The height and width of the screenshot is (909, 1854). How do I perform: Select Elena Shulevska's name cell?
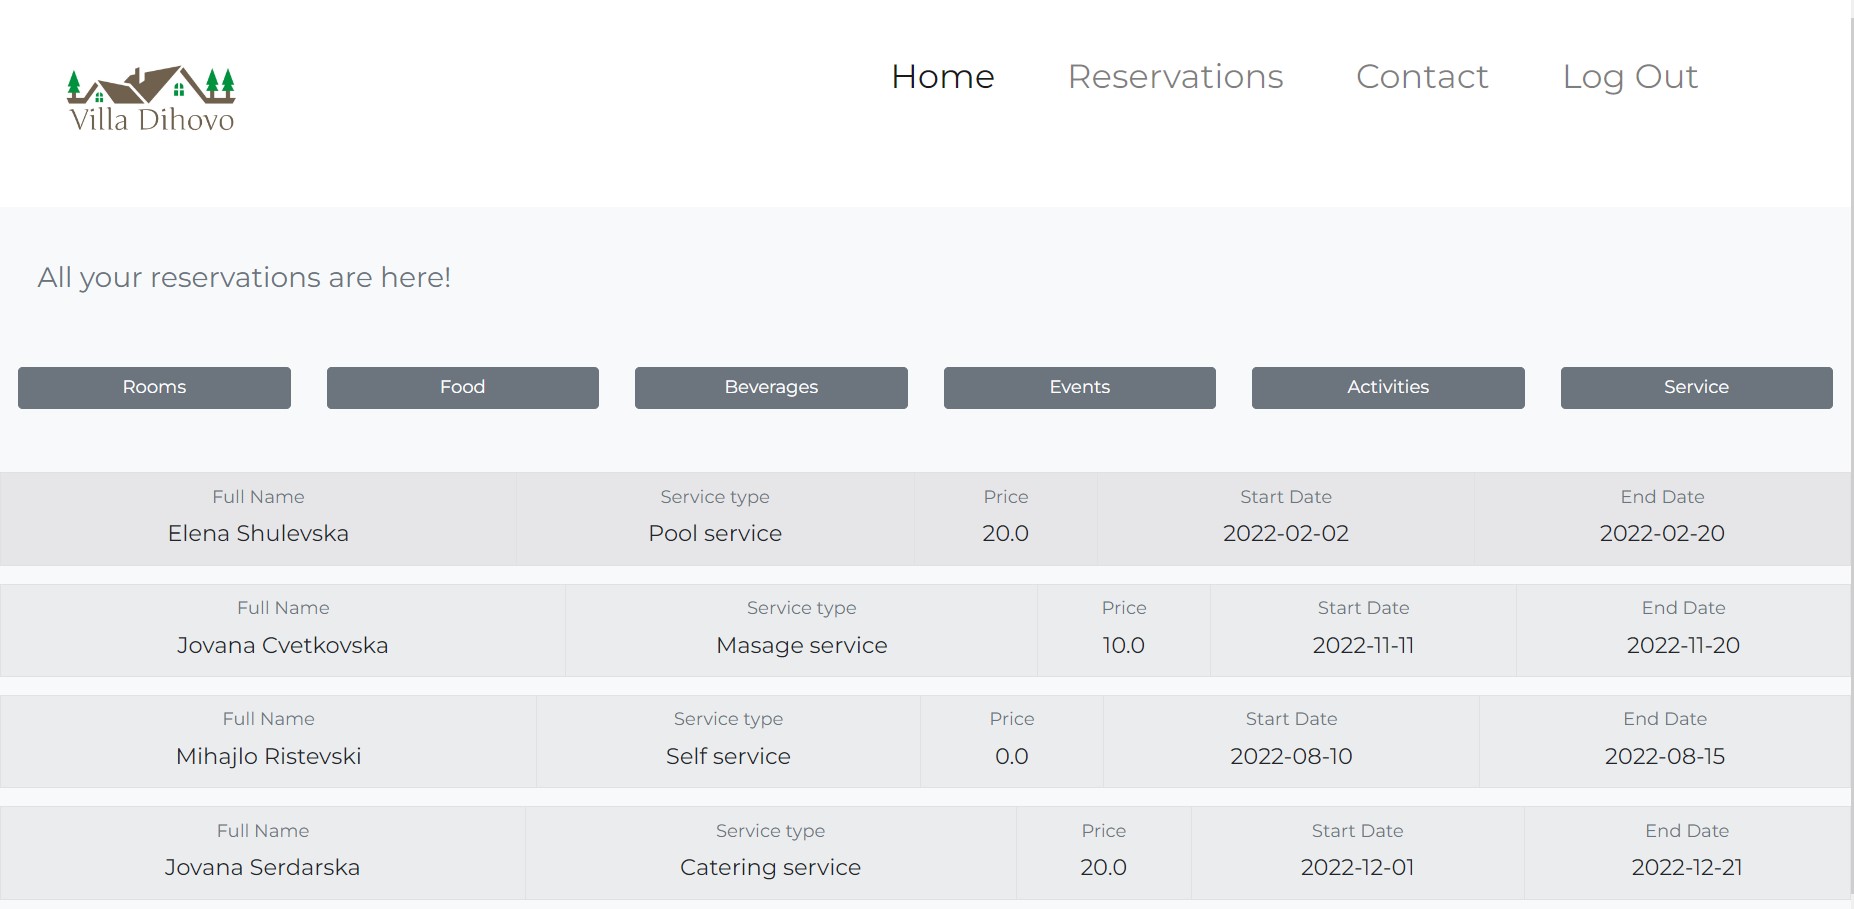258,533
